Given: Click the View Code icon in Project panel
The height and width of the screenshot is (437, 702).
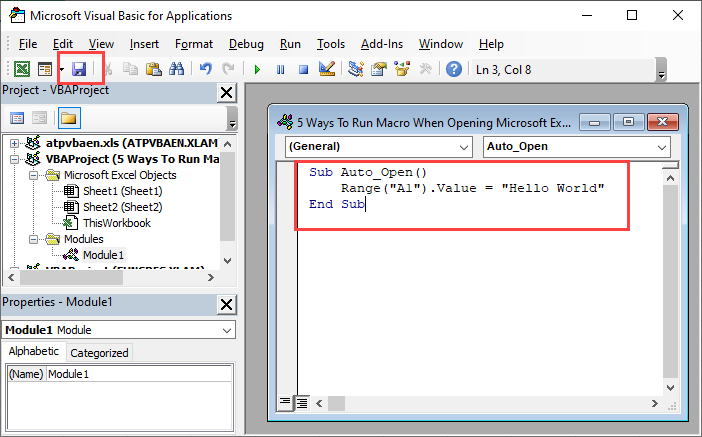Looking at the screenshot, I should (x=17, y=118).
